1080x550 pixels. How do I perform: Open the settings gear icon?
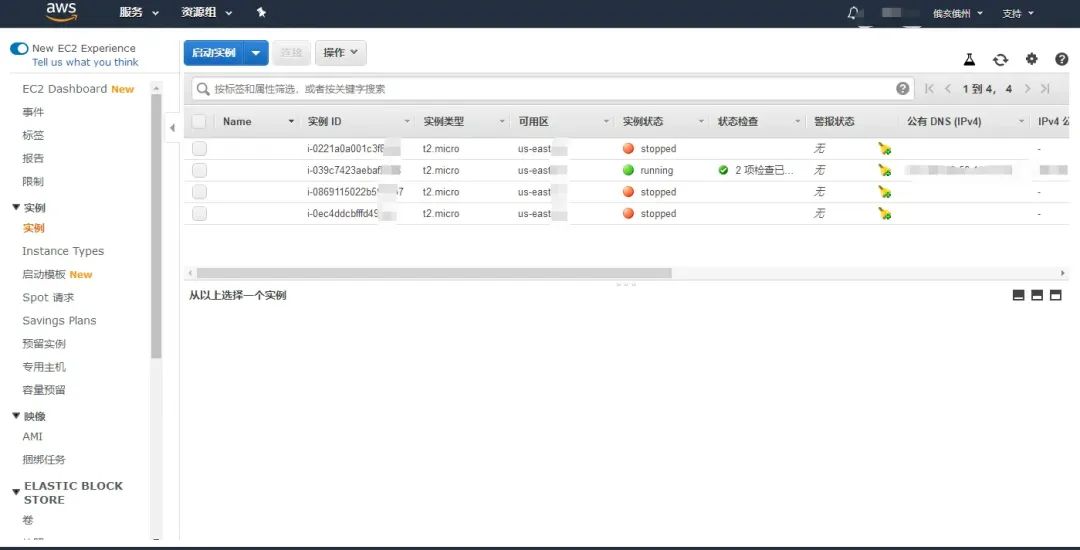point(1031,59)
